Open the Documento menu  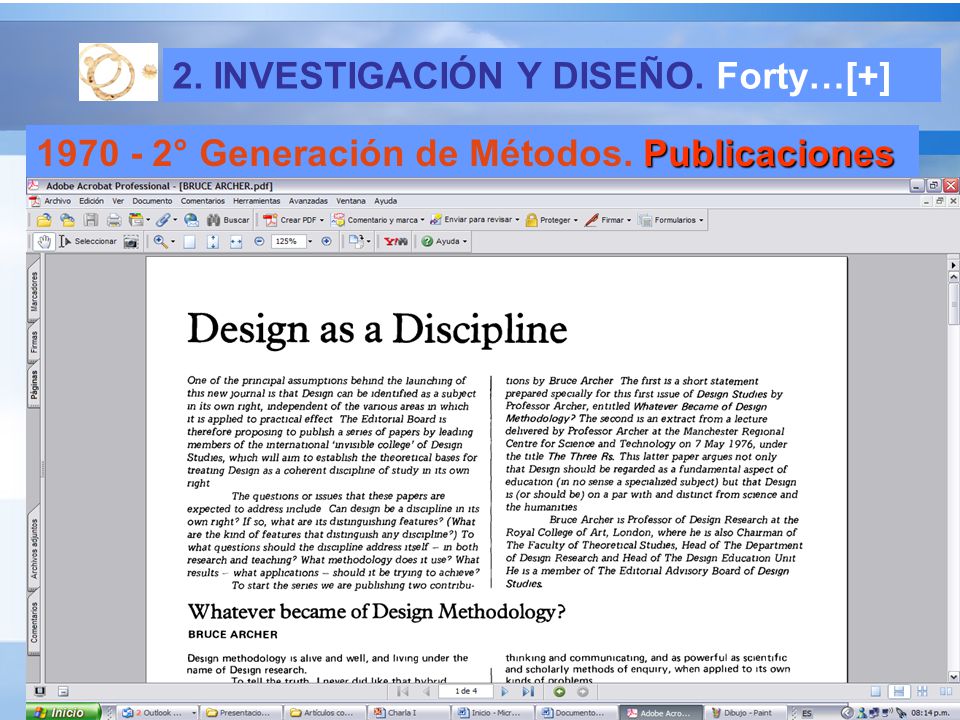(x=152, y=201)
